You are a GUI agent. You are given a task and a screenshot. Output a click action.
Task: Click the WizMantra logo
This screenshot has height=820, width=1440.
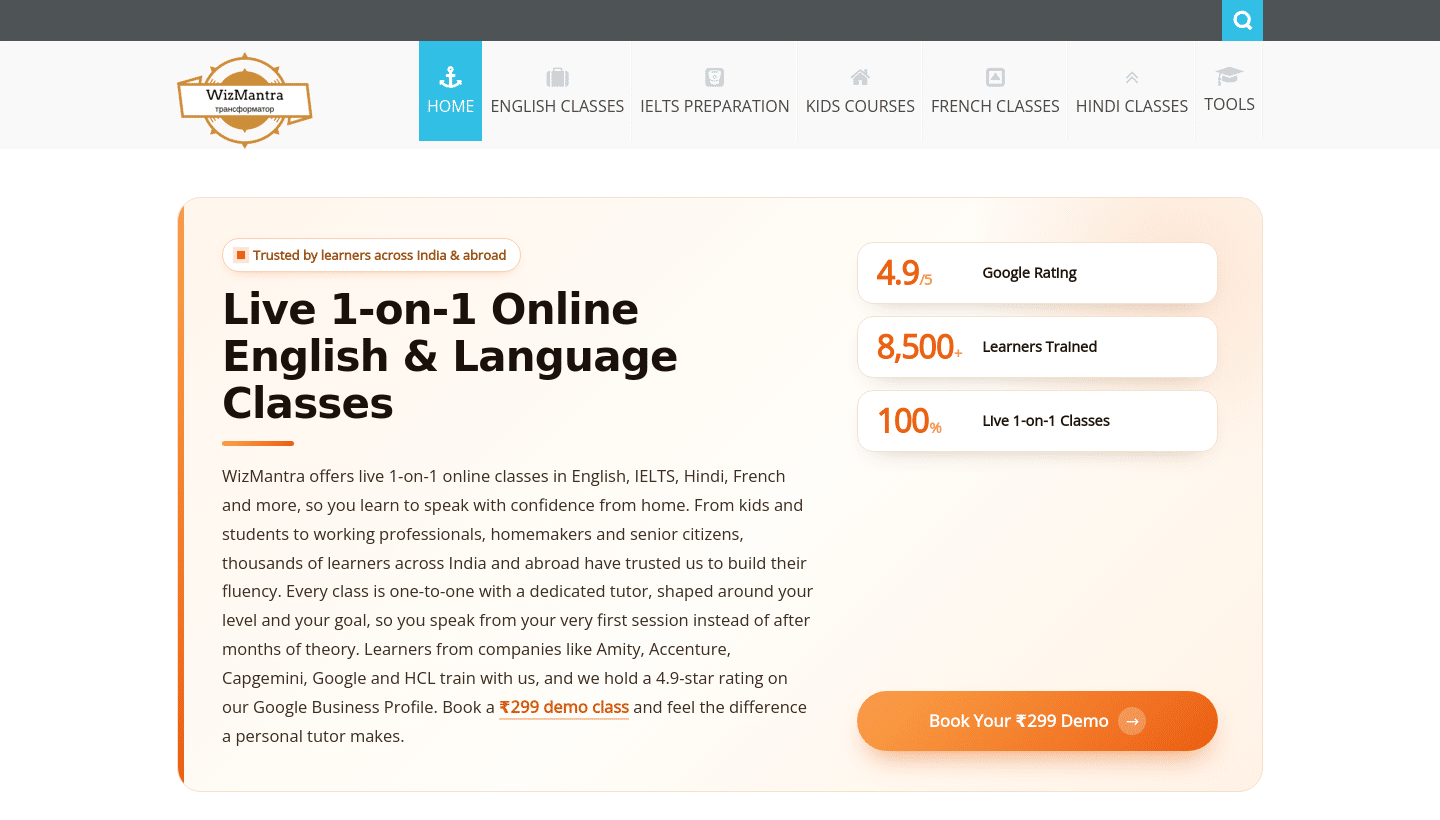[x=245, y=101]
